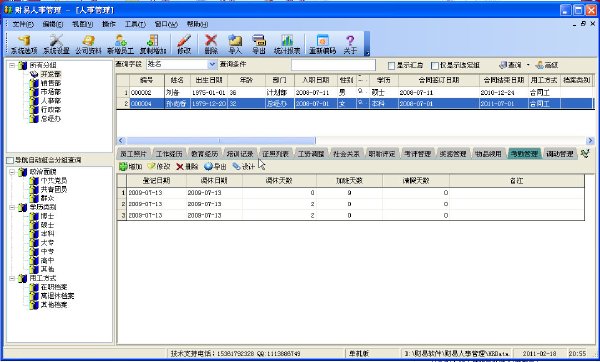This screenshot has width=600, height=362.
Task: Switch to the 职称评定 tab
Action: [x=382, y=153]
